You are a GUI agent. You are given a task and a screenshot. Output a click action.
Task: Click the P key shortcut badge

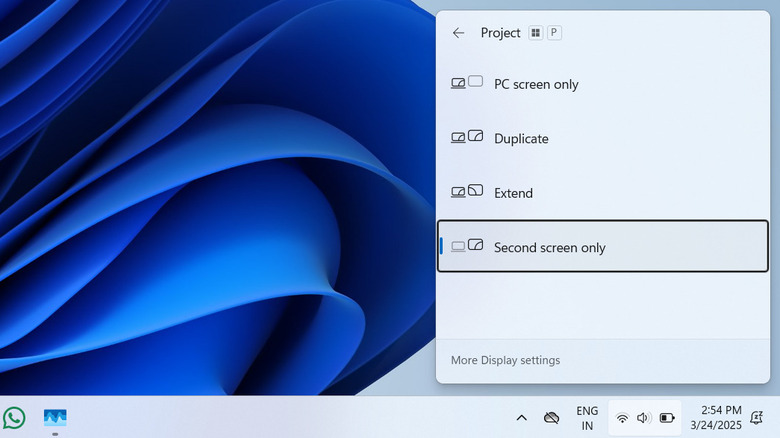[x=554, y=33]
